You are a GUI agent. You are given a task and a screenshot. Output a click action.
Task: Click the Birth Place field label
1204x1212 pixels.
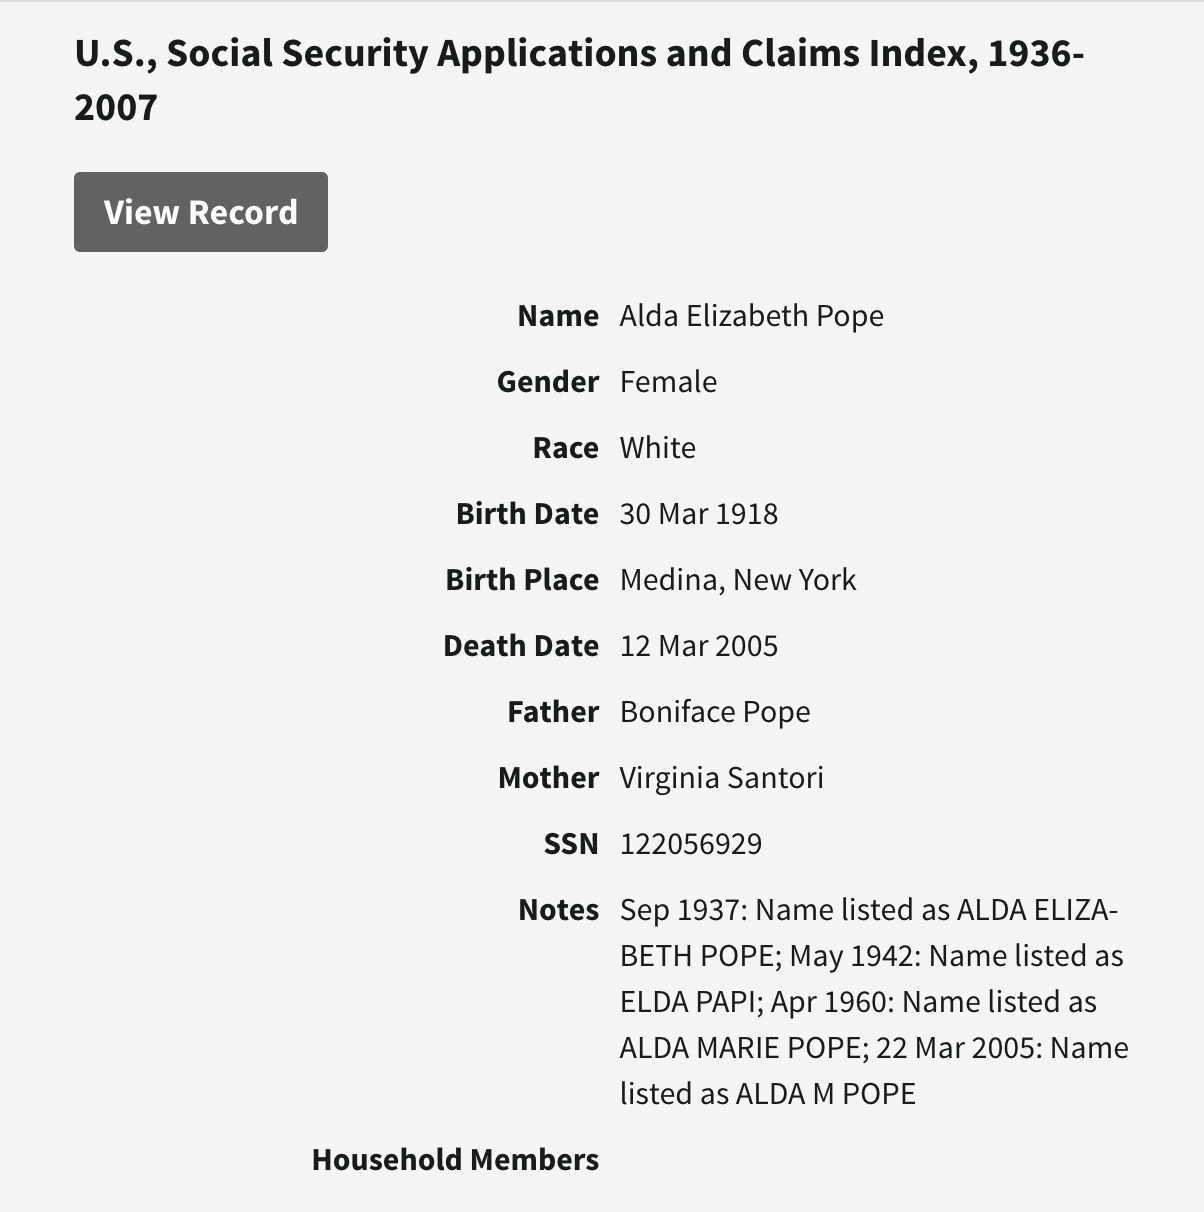pos(522,580)
